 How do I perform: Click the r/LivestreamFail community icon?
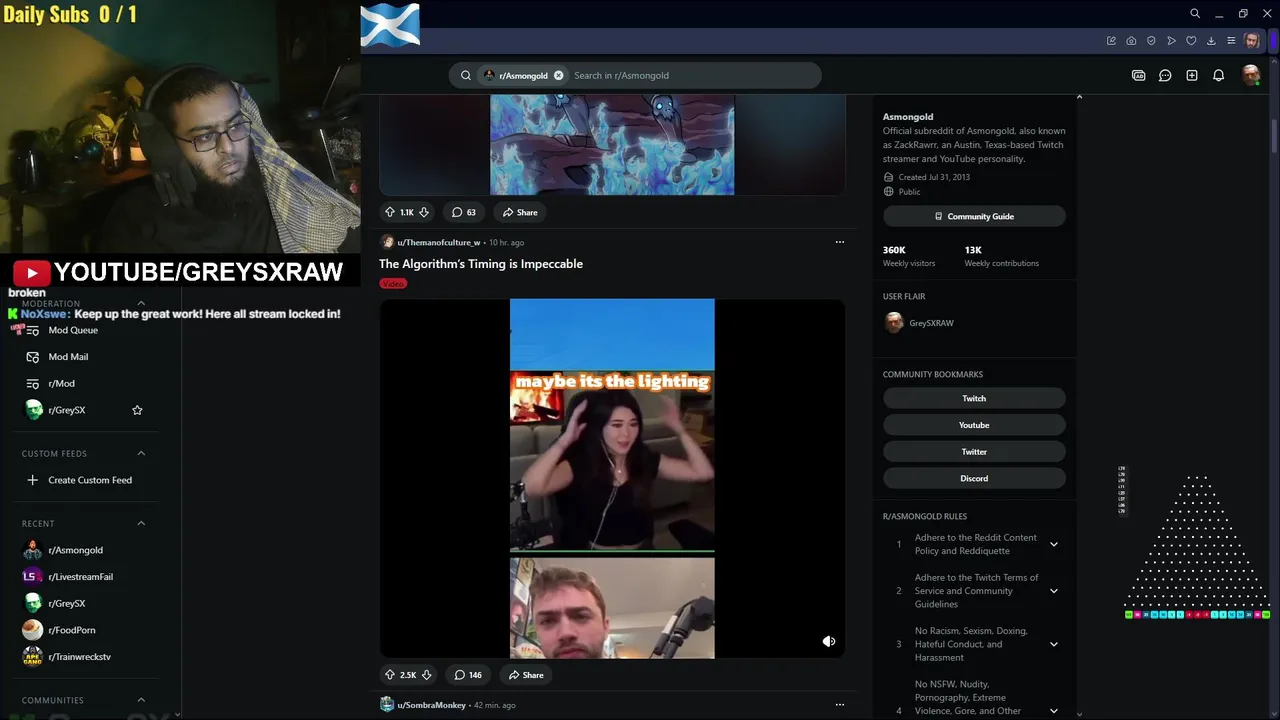(x=32, y=577)
